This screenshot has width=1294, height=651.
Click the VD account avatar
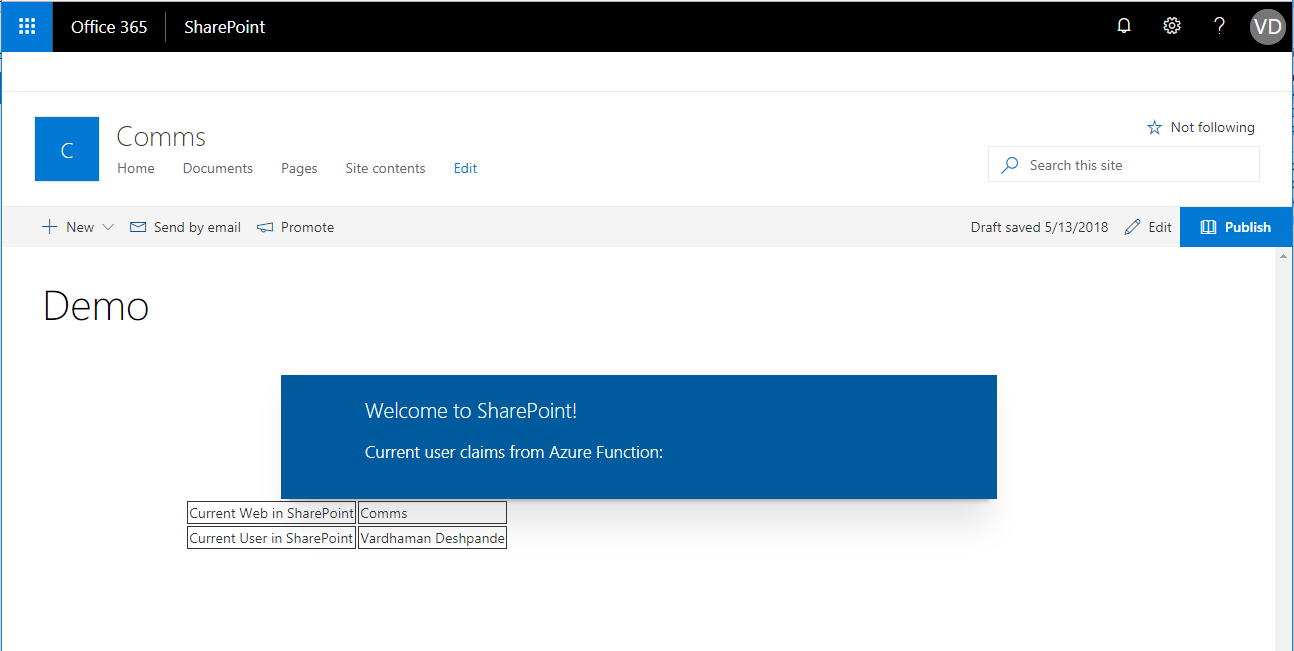coord(1266,26)
